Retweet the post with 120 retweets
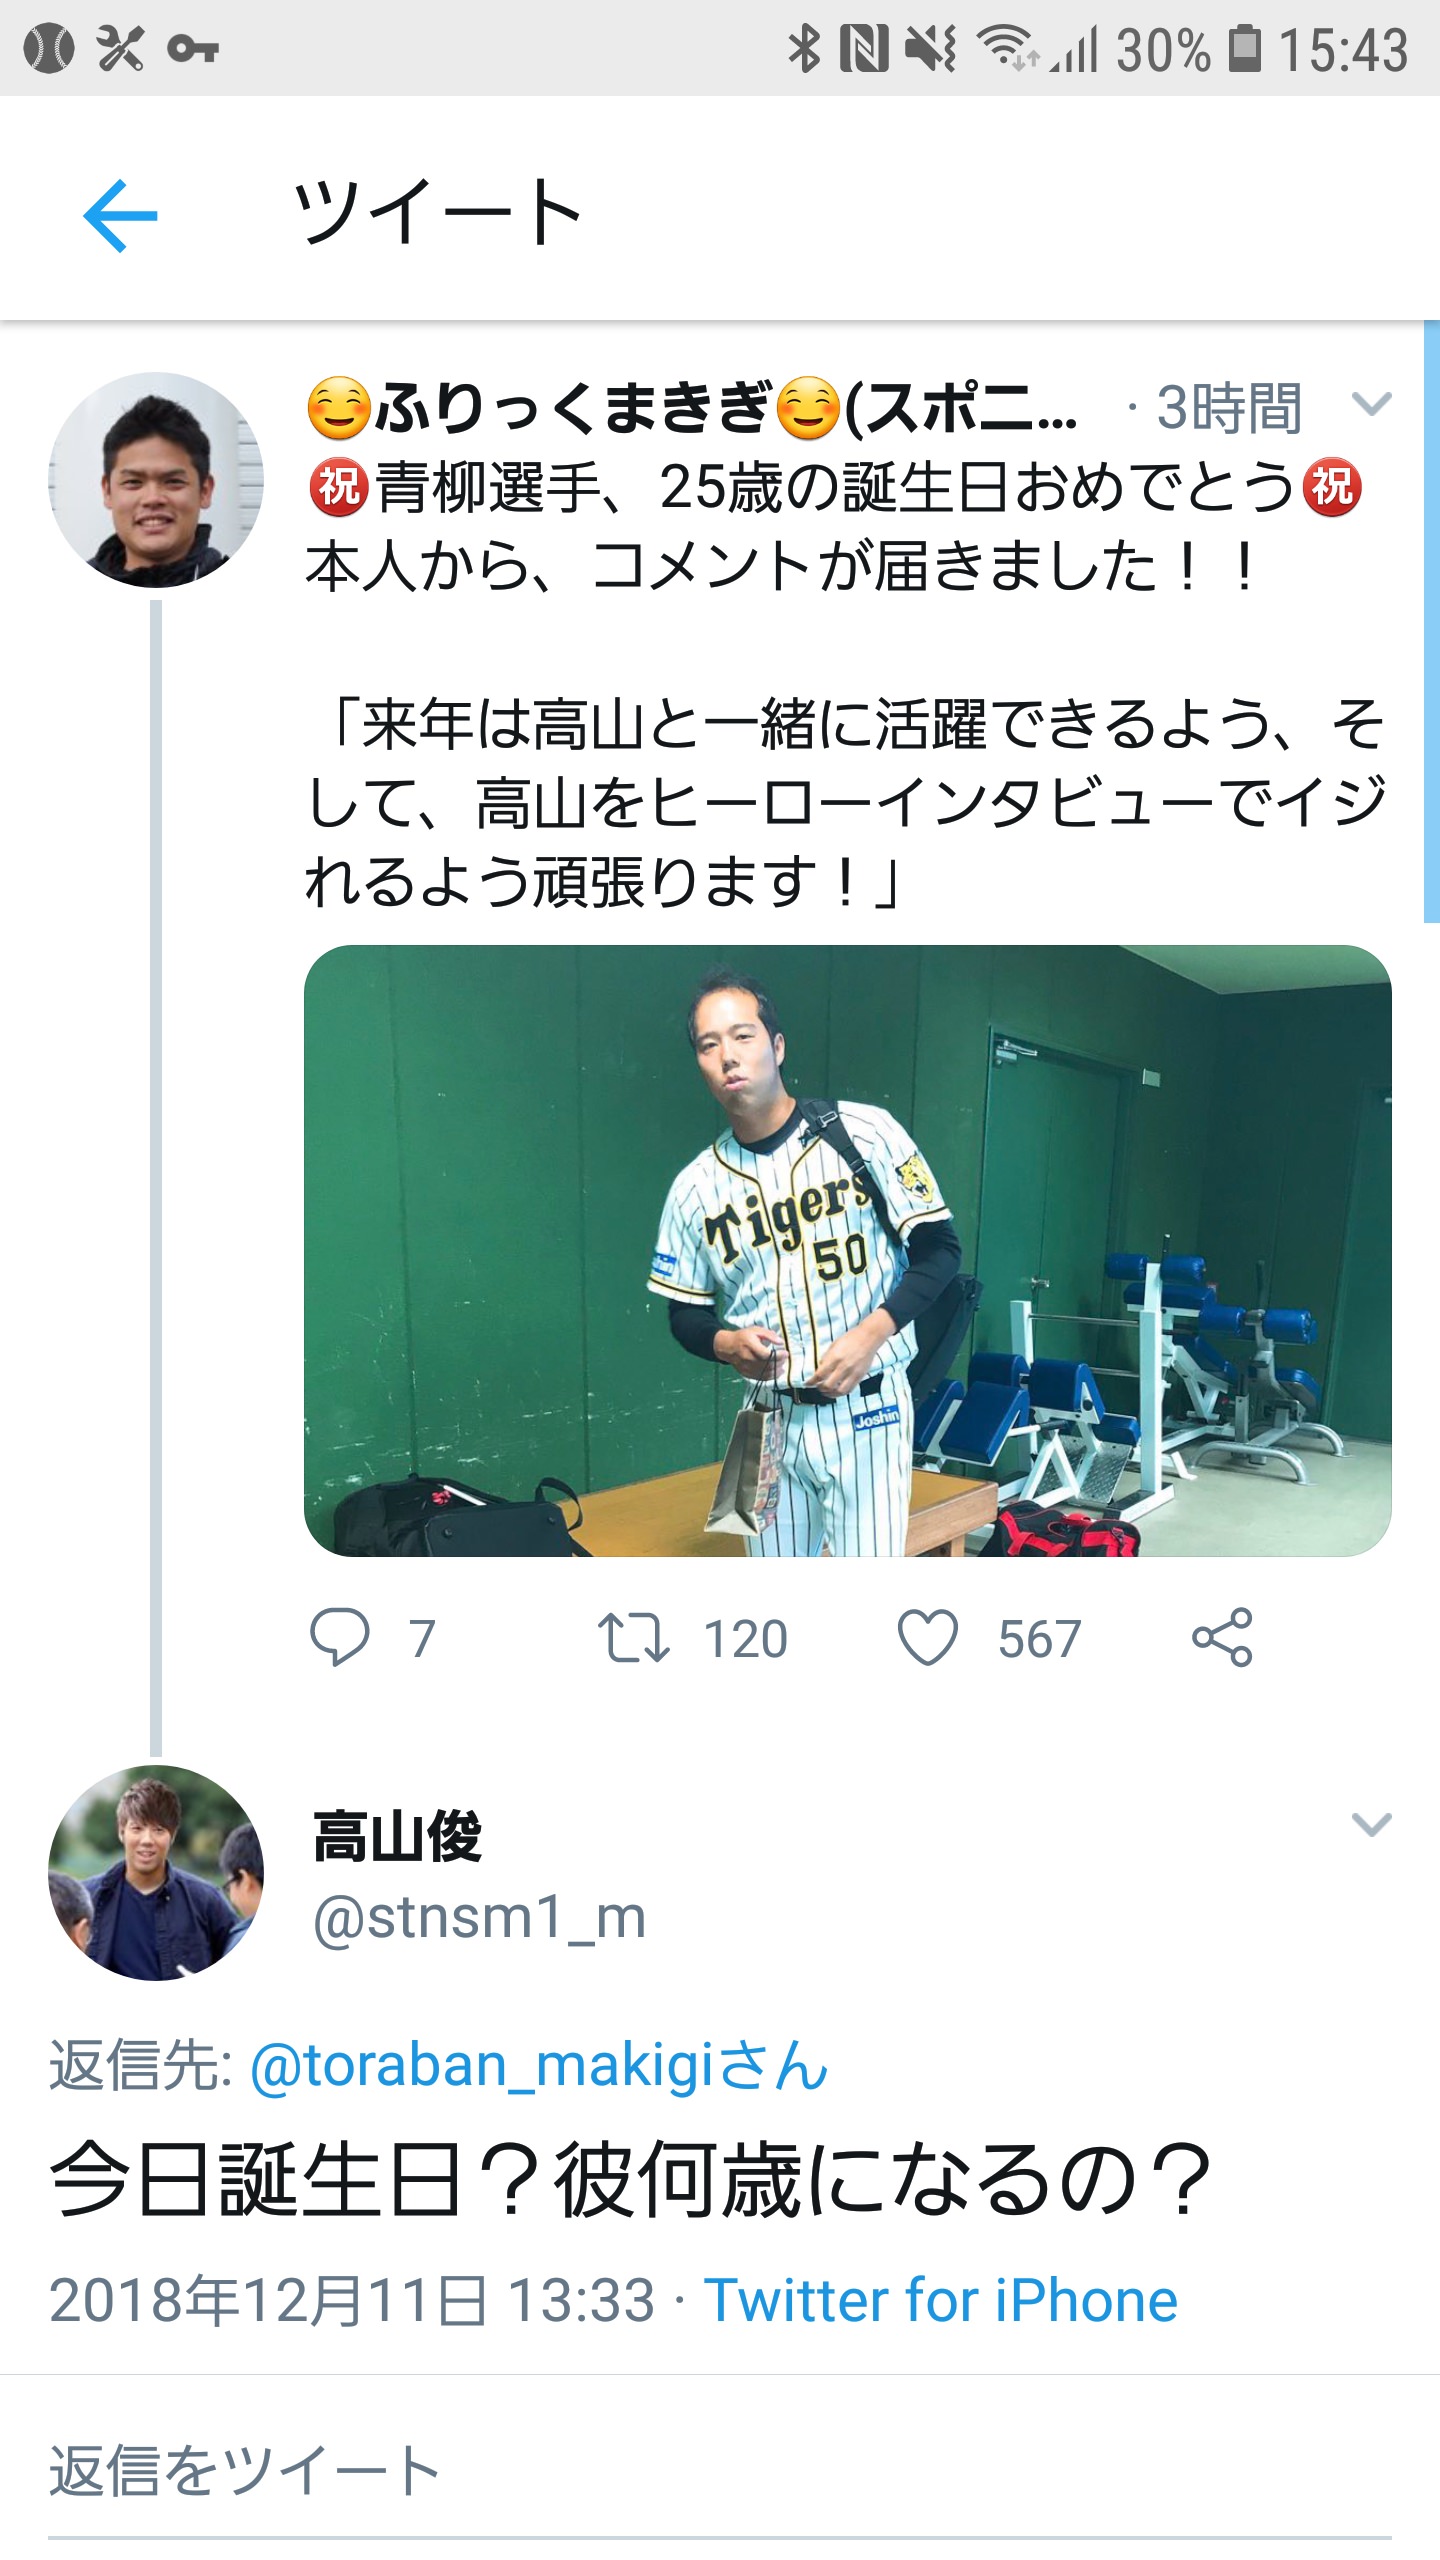Screen dimensions: 1440x2560 (633, 1639)
